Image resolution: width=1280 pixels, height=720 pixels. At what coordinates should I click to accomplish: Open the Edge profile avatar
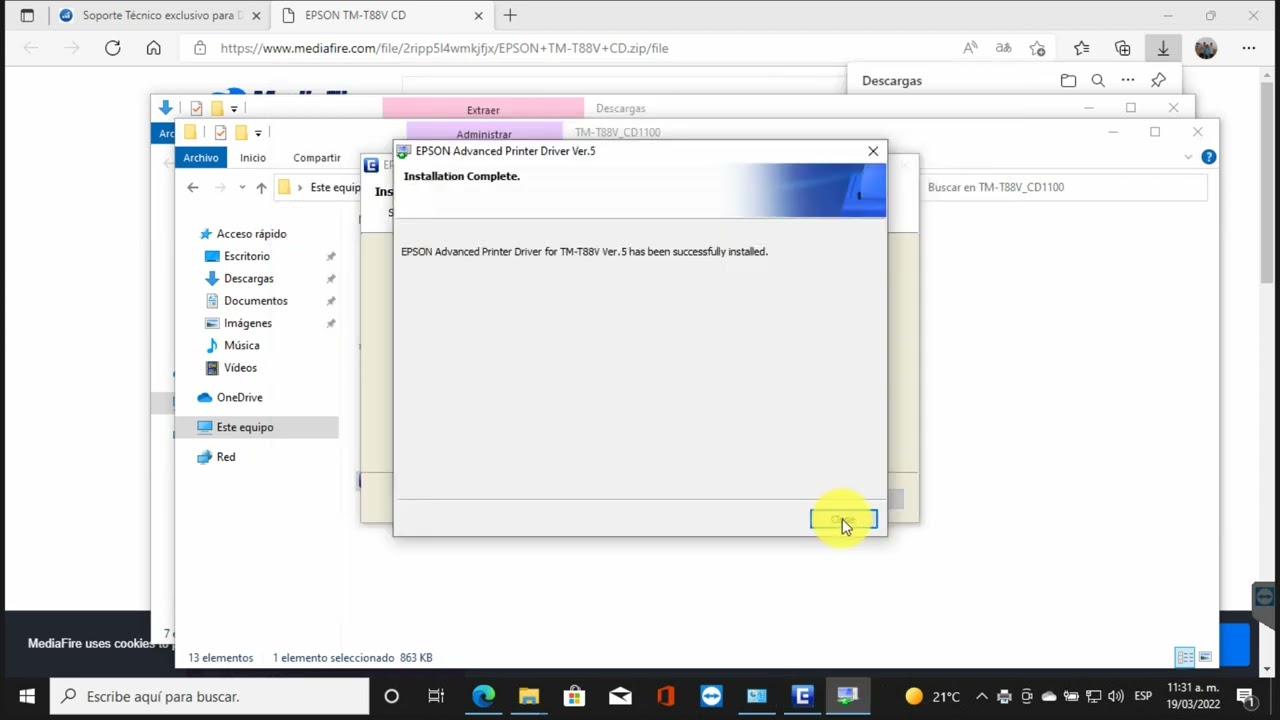(x=1206, y=48)
